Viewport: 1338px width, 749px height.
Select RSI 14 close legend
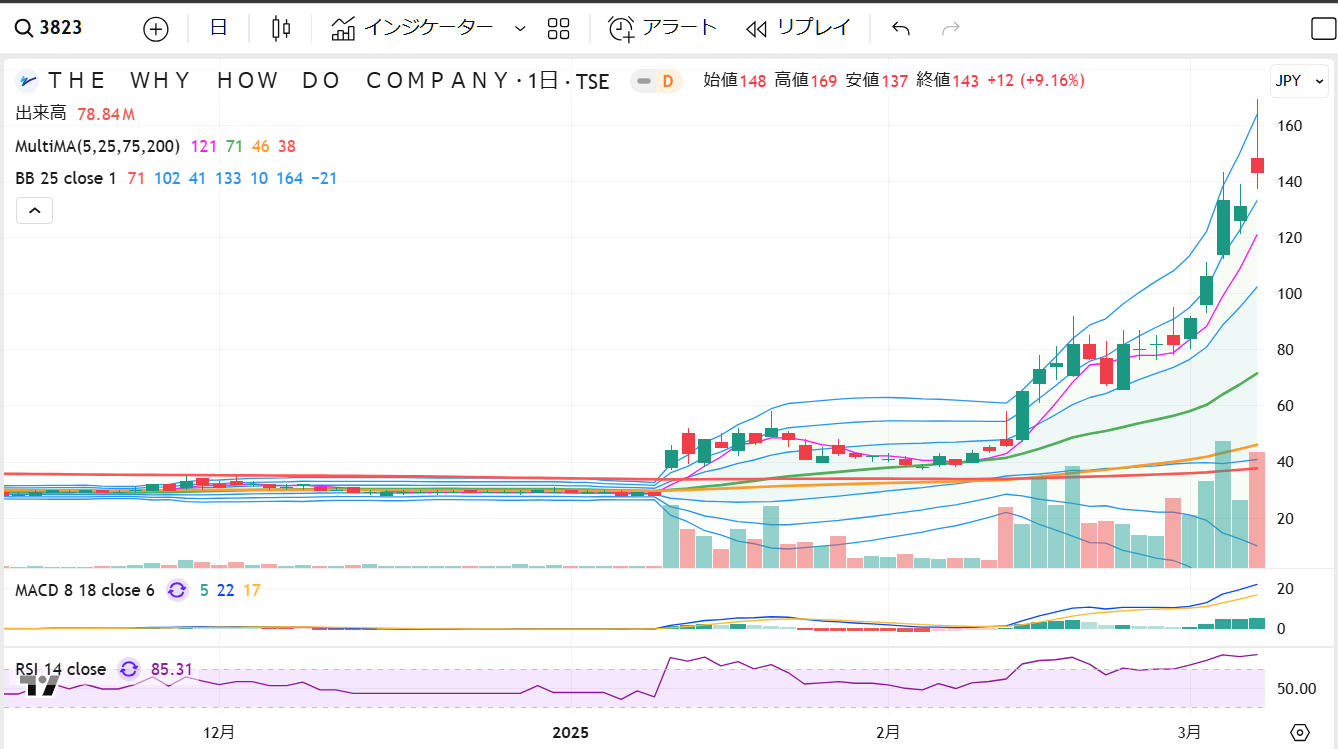60,669
